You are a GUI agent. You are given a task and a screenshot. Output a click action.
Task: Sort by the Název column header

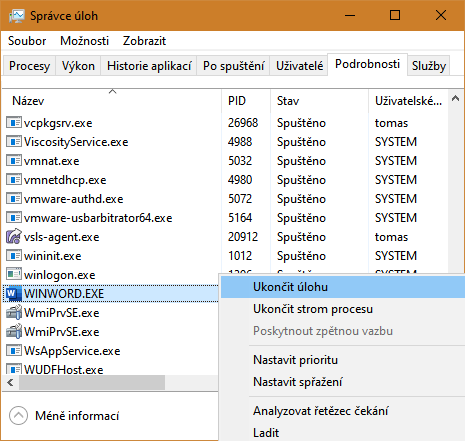(x=112, y=101)
